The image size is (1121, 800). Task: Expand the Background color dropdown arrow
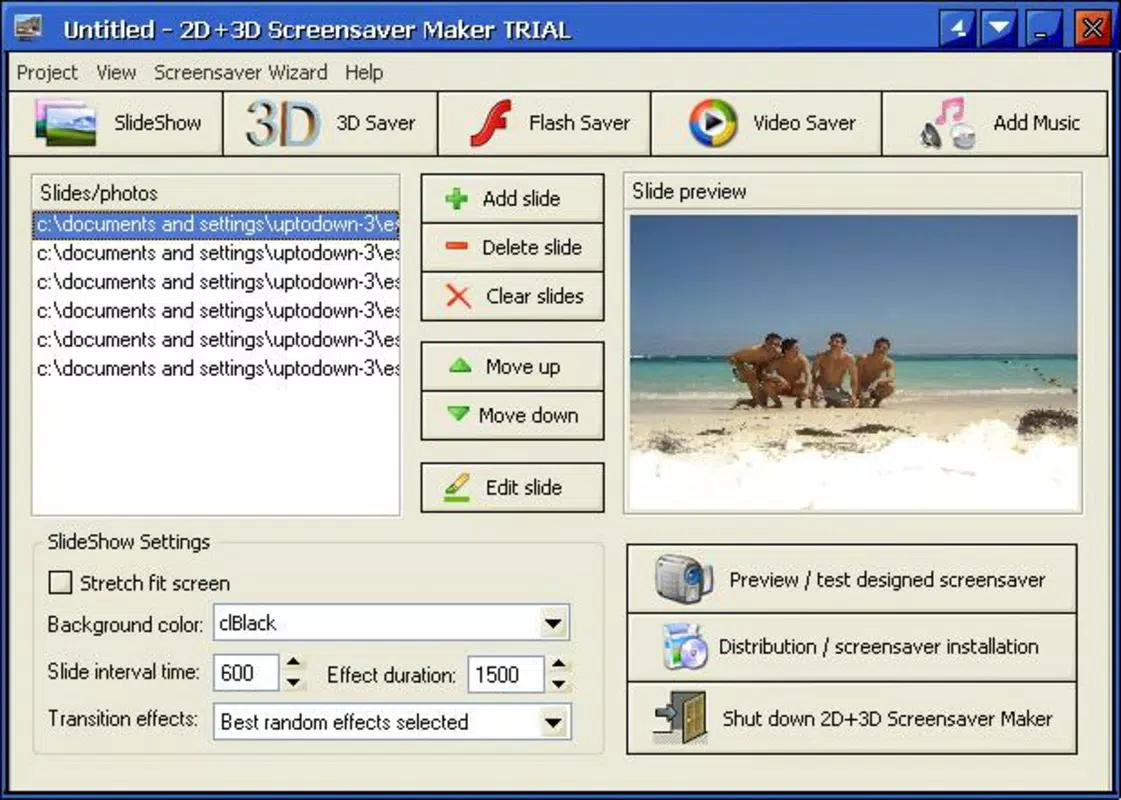click(553, 623)
